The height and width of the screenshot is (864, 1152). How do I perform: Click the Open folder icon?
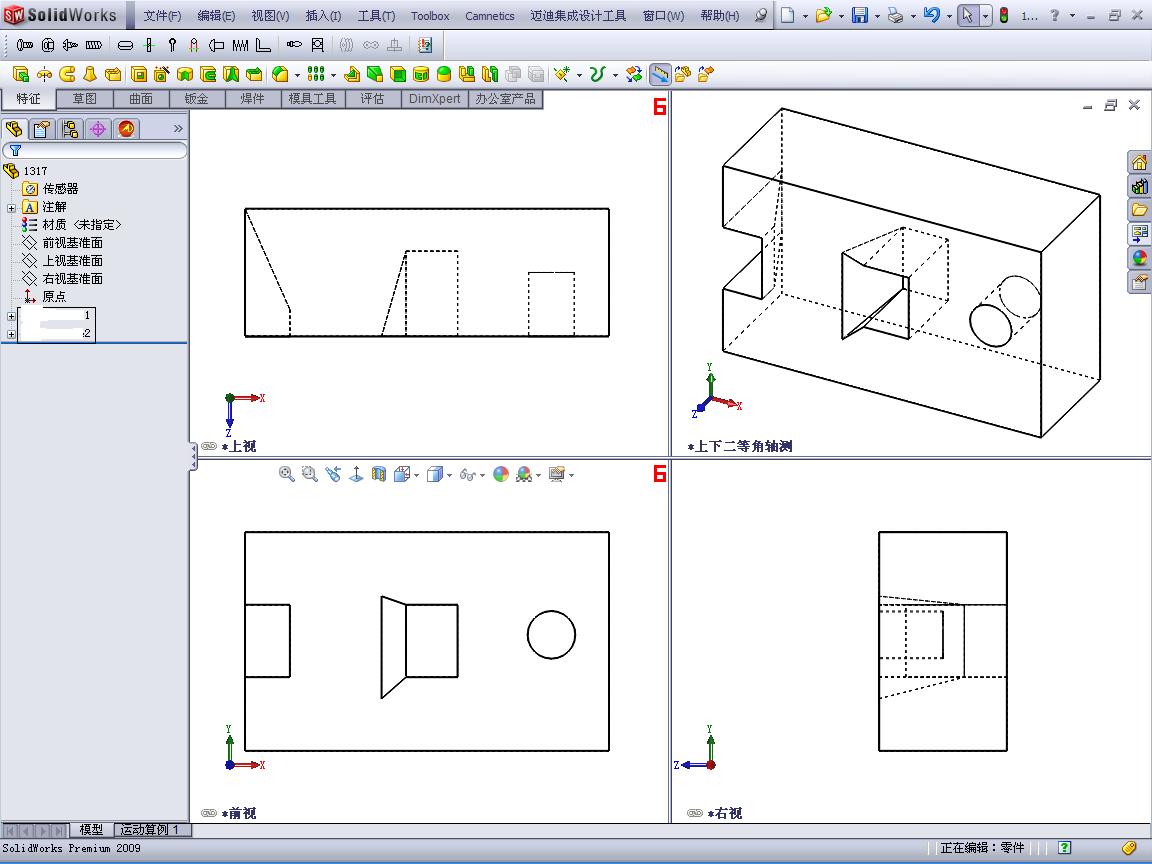(x=823, y=15)
